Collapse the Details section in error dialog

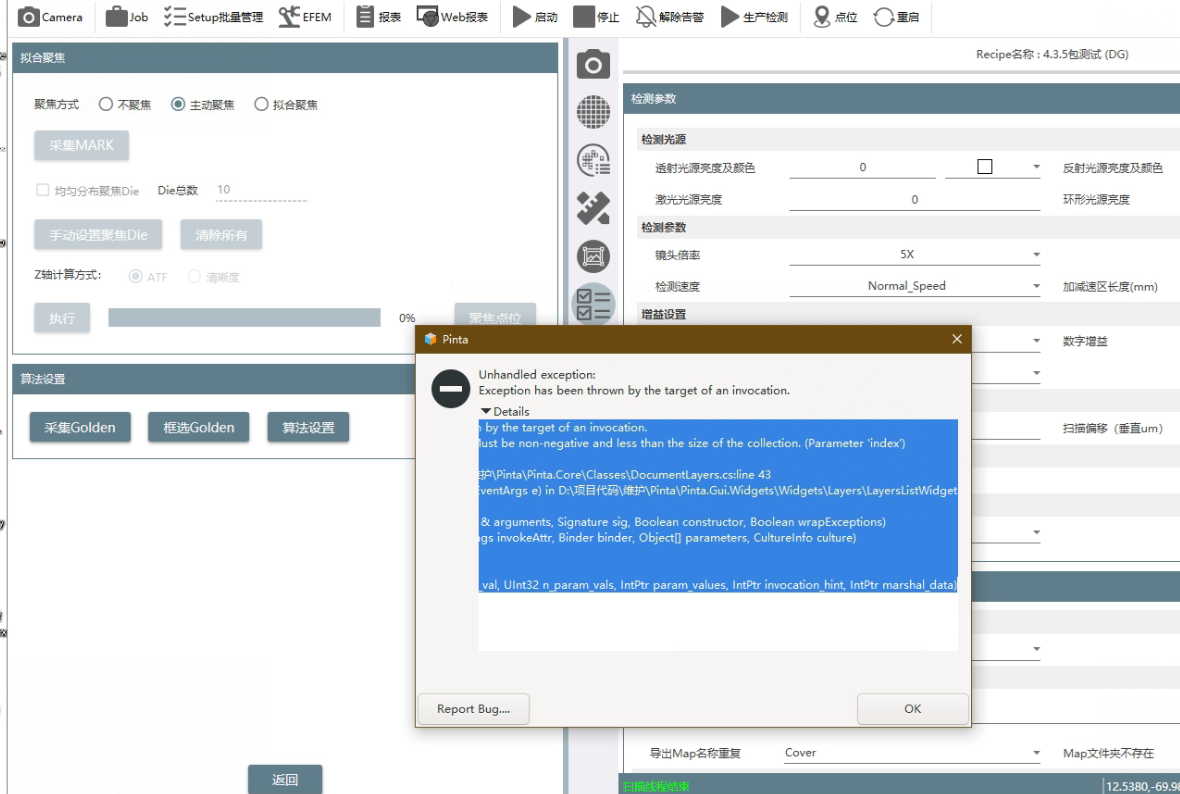click(x=486, y=411)
